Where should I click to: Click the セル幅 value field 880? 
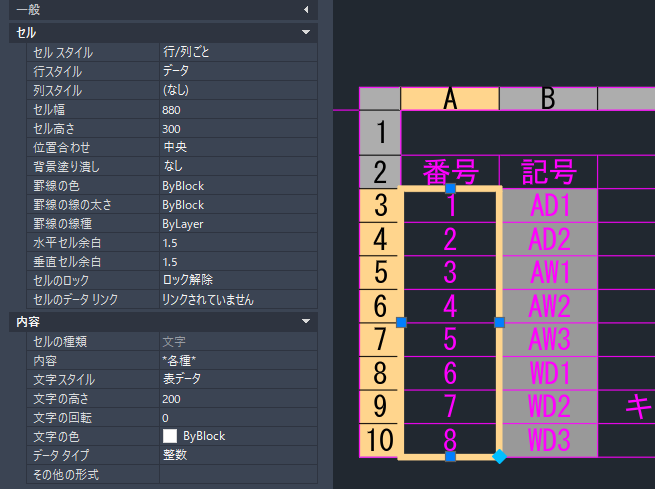tap(236, 109)
